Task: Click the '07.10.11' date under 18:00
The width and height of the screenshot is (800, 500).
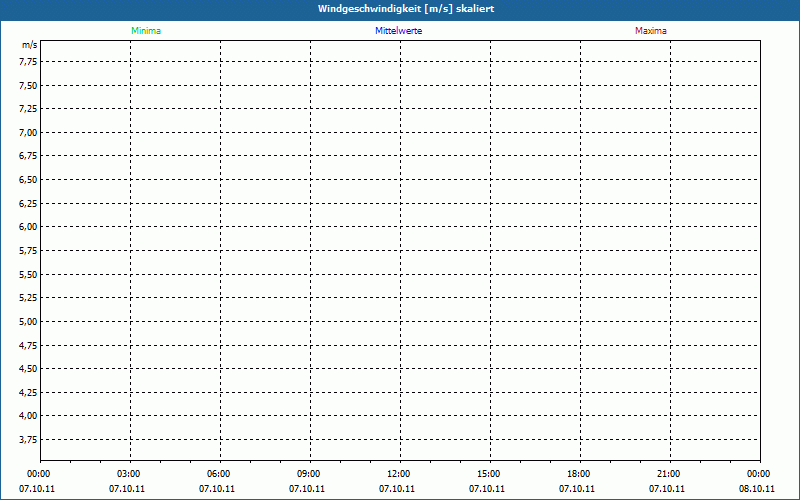Action: (577, 489)
